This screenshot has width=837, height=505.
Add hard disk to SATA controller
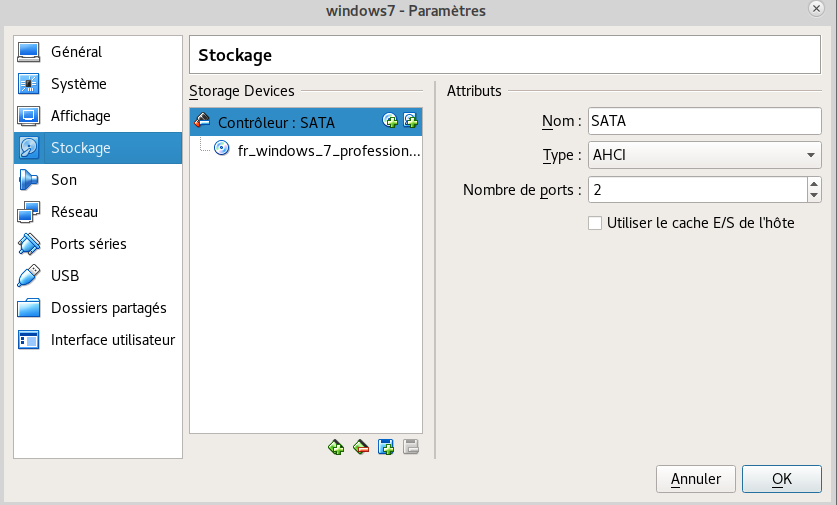pyautogui.click(x=409, y=122)
